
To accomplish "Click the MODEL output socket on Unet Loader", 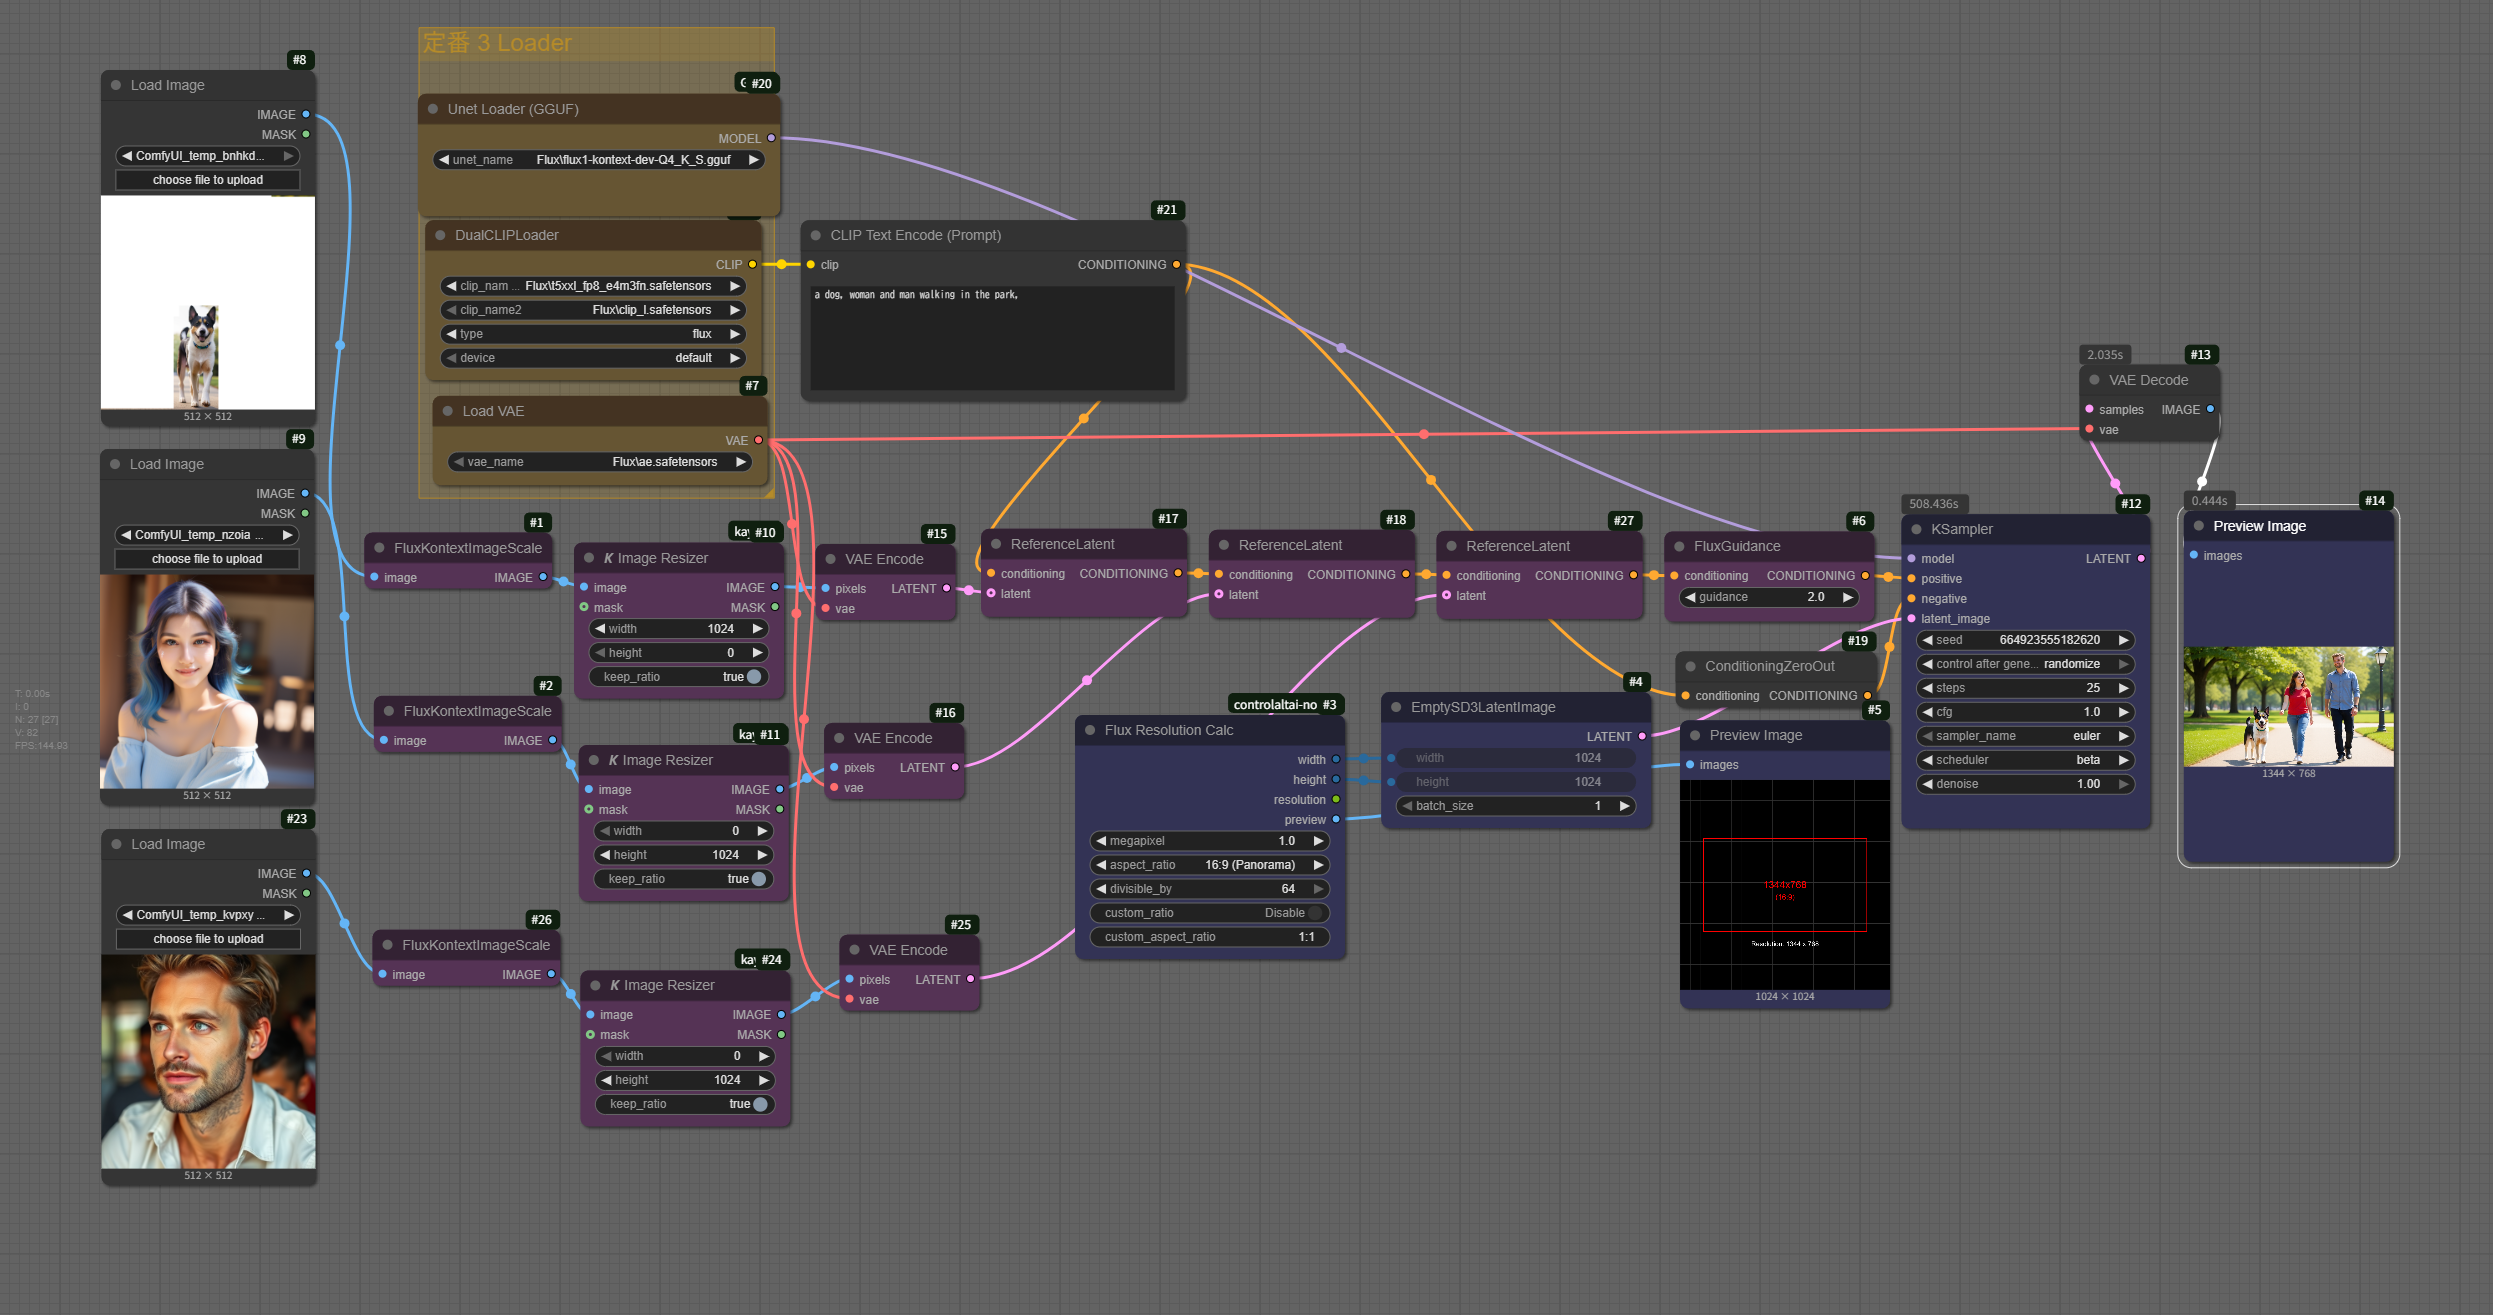I will pyautogui.click(x=771, y=138).
